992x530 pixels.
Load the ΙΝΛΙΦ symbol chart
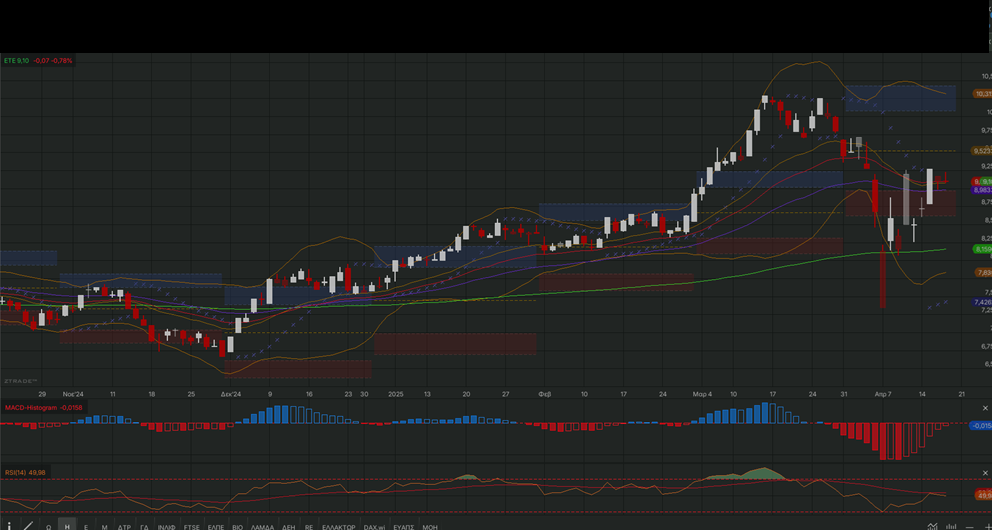(166, 527)
